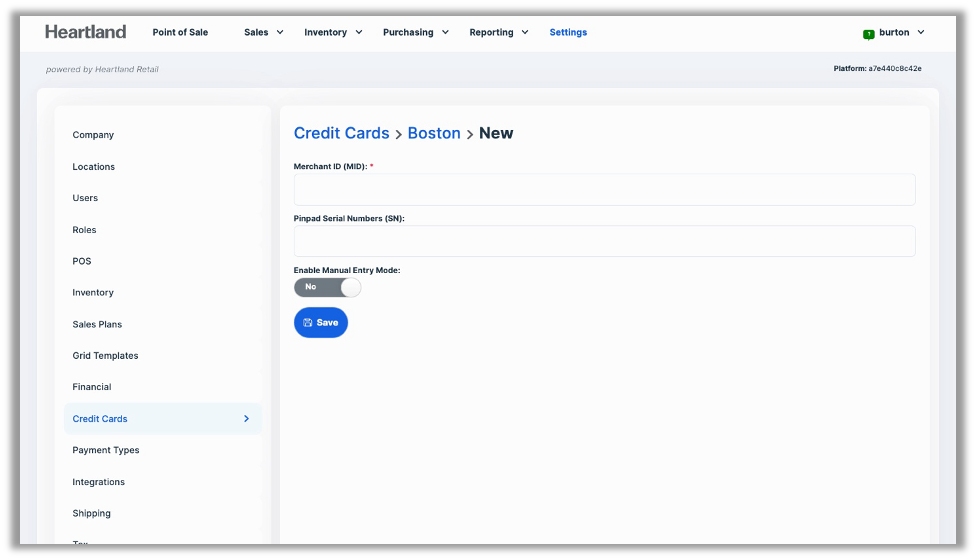Expand the Inventory dropdown in top navigation
Screen dimensions: 976x560
pyautogui.click(x=333, y=32)
